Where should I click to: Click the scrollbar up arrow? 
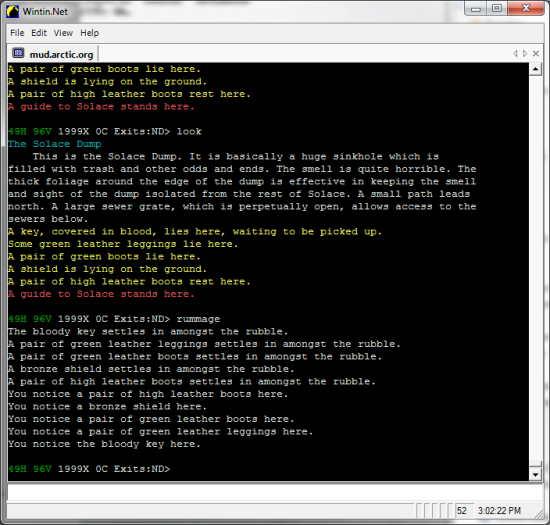(x=535, y=69)
